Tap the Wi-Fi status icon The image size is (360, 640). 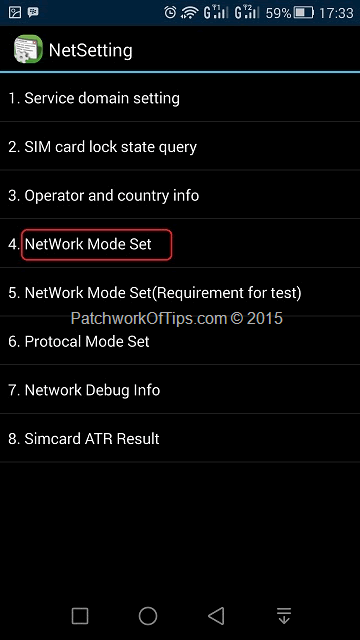[x=189, y=13]
